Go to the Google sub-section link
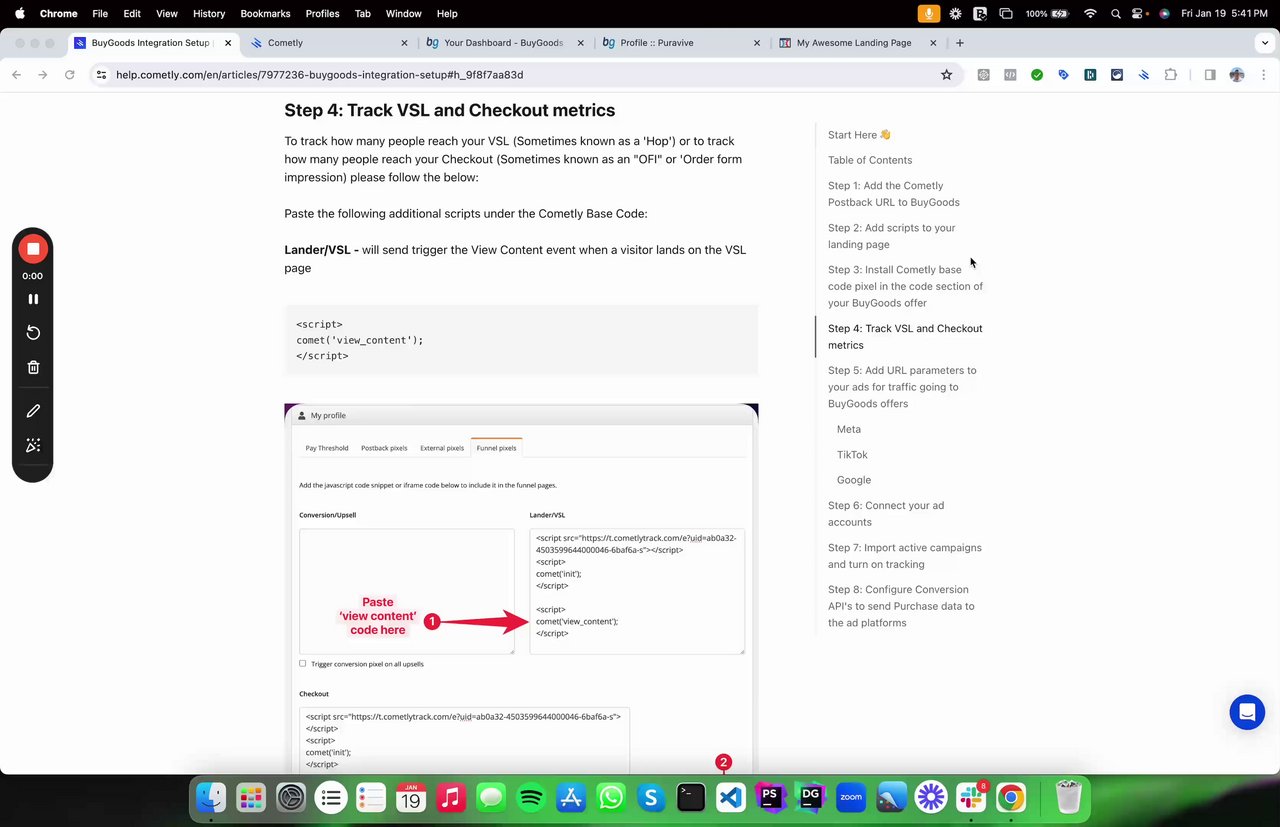 pos(854,480)
